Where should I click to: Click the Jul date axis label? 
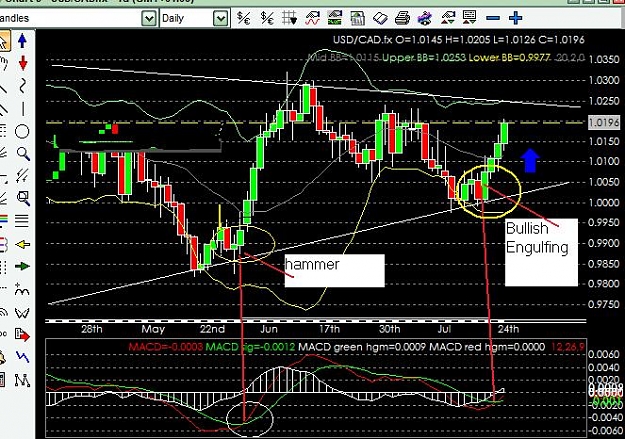[x=444, y=329]
